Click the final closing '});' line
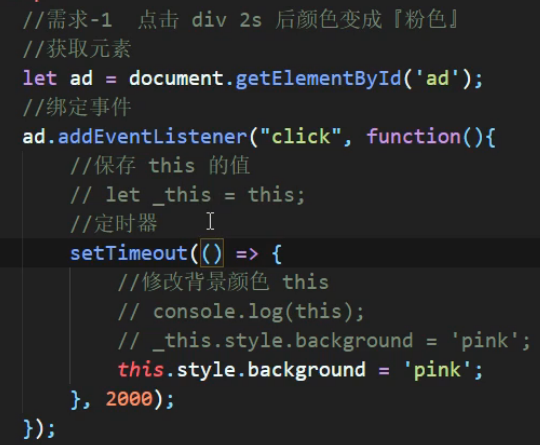540x445 pixels. click(39, 429)
